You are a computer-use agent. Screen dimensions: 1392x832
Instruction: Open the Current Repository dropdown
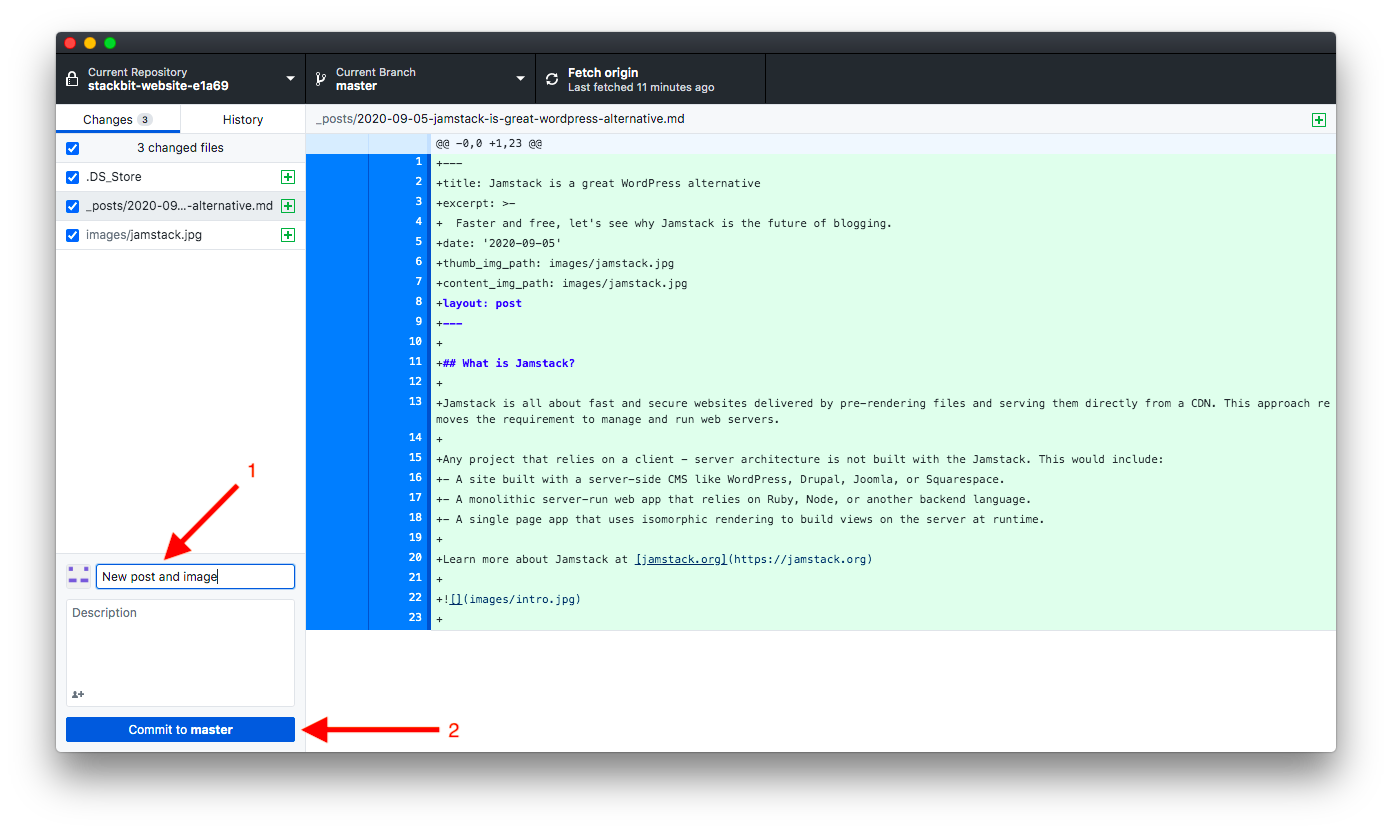tap(181, 79)
